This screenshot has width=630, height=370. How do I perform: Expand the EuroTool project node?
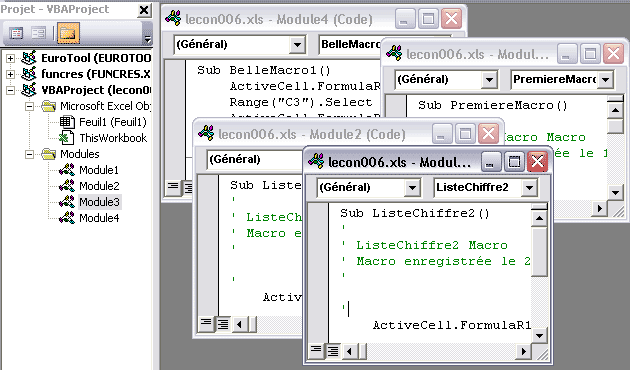(10, 58)
